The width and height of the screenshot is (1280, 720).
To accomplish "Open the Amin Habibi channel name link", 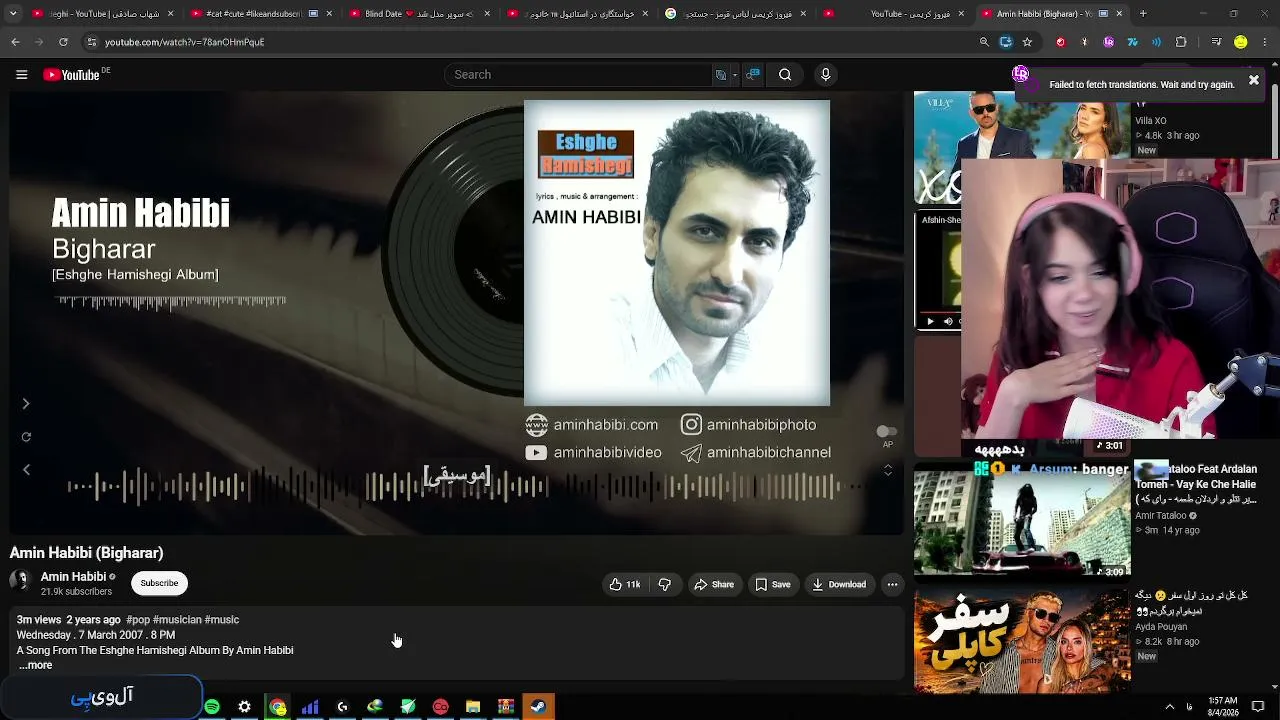I will coord(73,577).
